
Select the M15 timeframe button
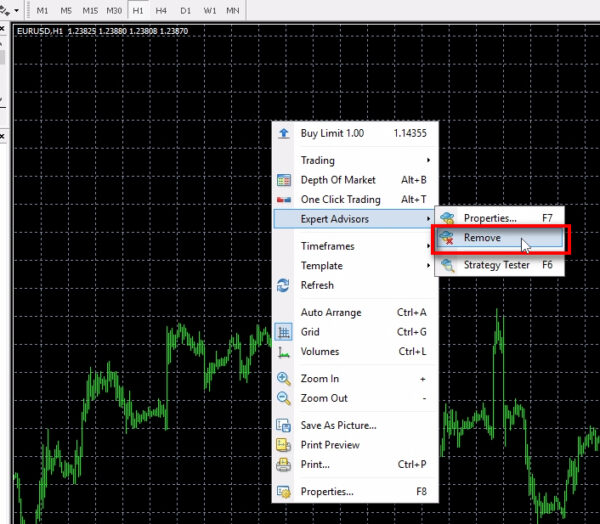[90, 10]
